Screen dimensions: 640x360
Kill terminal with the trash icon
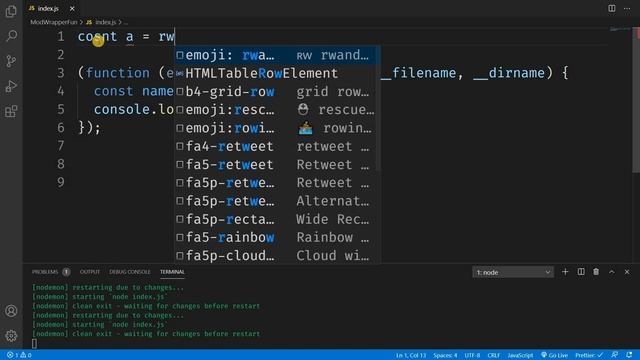tap(596, 272)
